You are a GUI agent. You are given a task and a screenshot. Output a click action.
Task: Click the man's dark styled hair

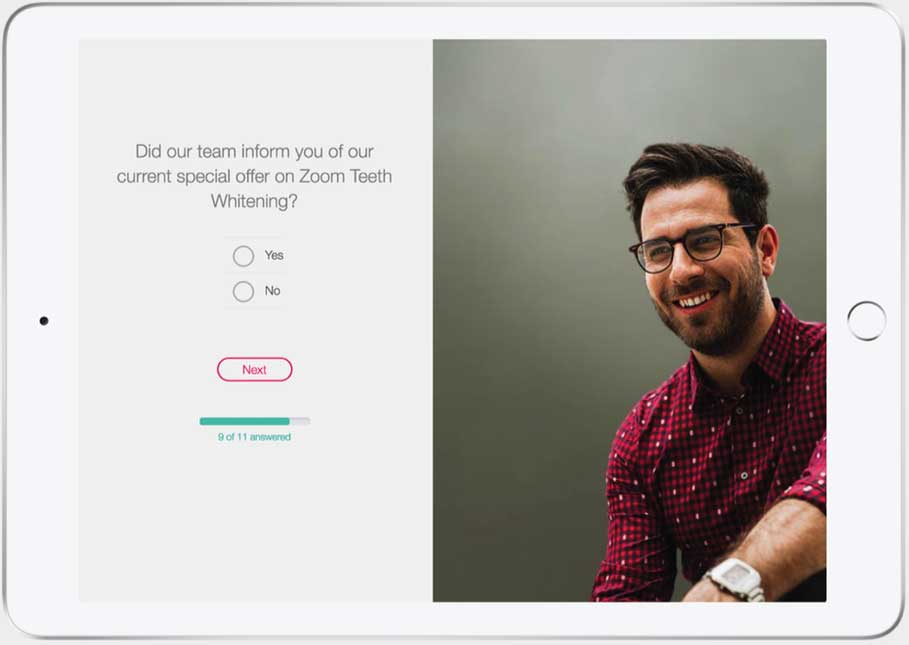pos(696,174)
